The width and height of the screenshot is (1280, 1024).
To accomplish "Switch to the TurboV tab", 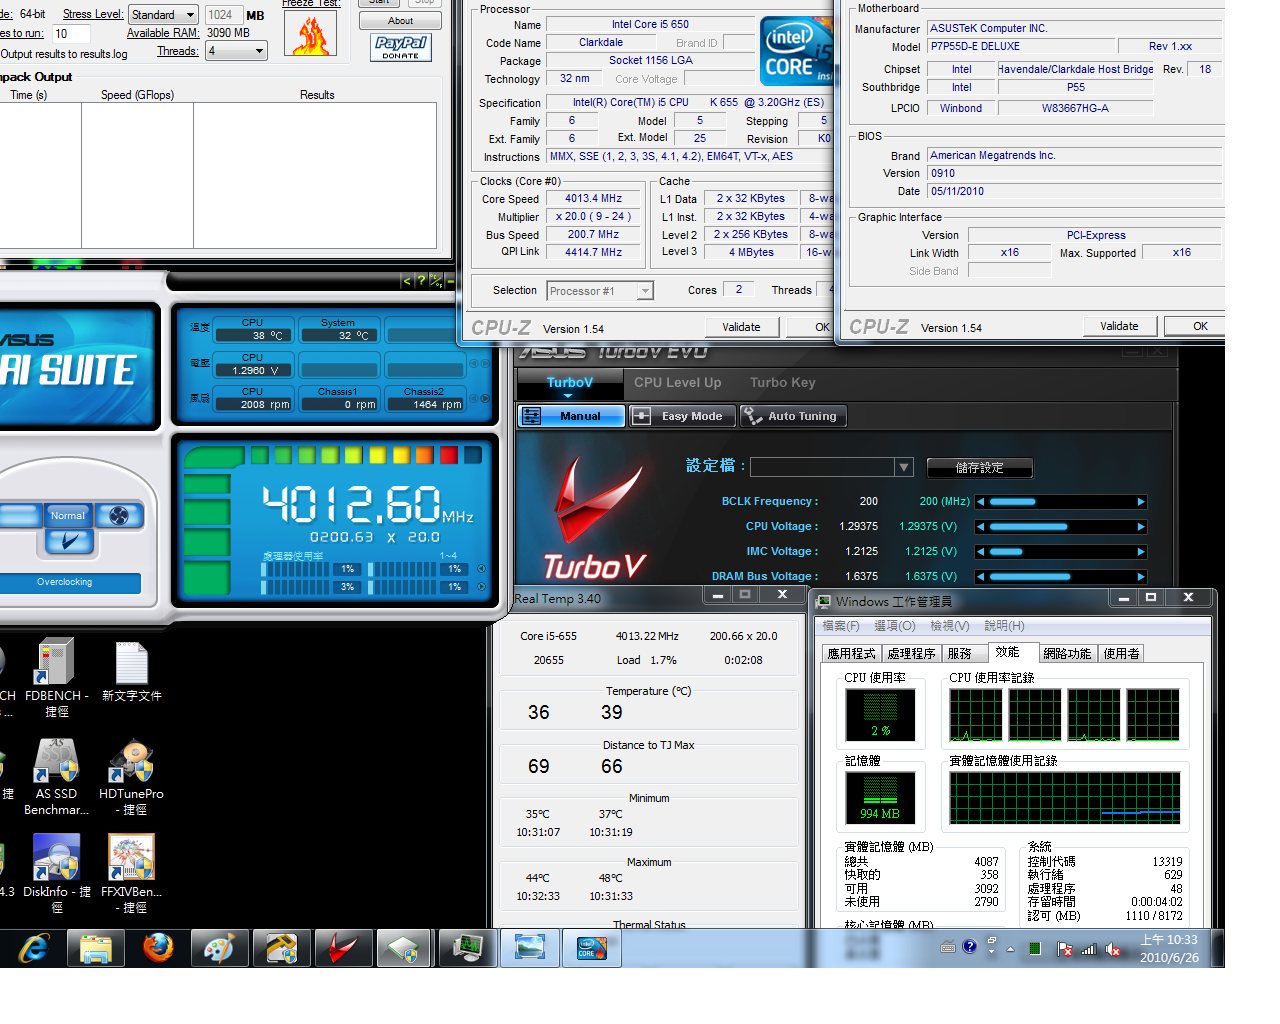I will 570,383.
